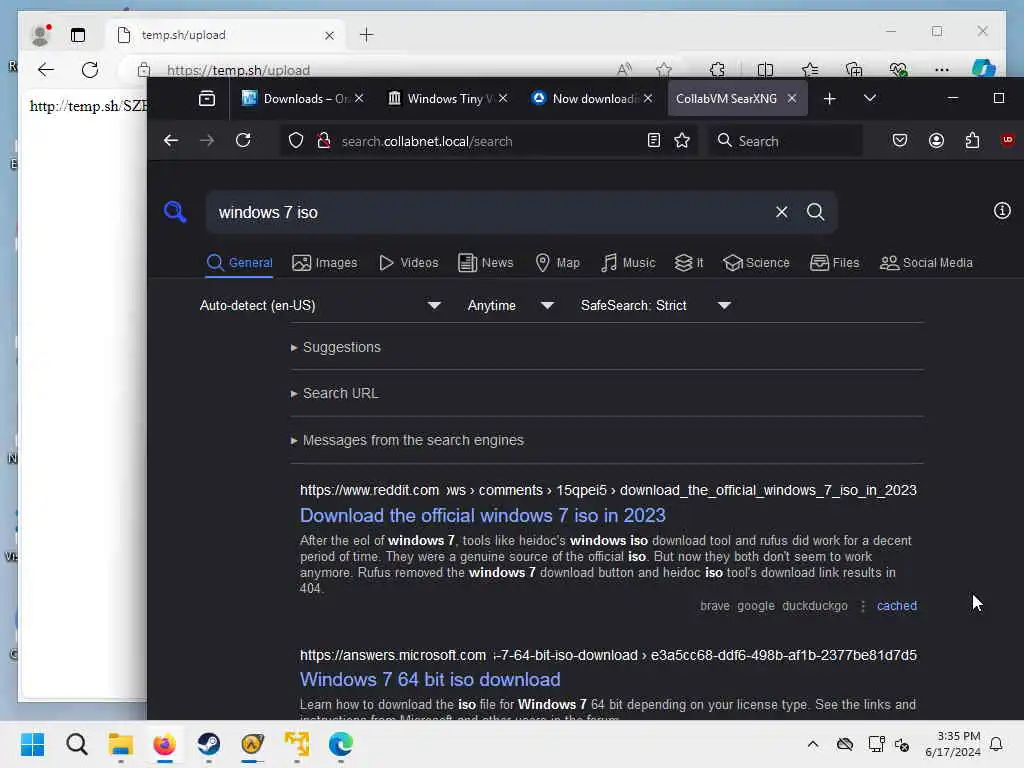Open Edge Copilot icon
The height and width of the screenshot is (768, 1024).
(984, 69)
